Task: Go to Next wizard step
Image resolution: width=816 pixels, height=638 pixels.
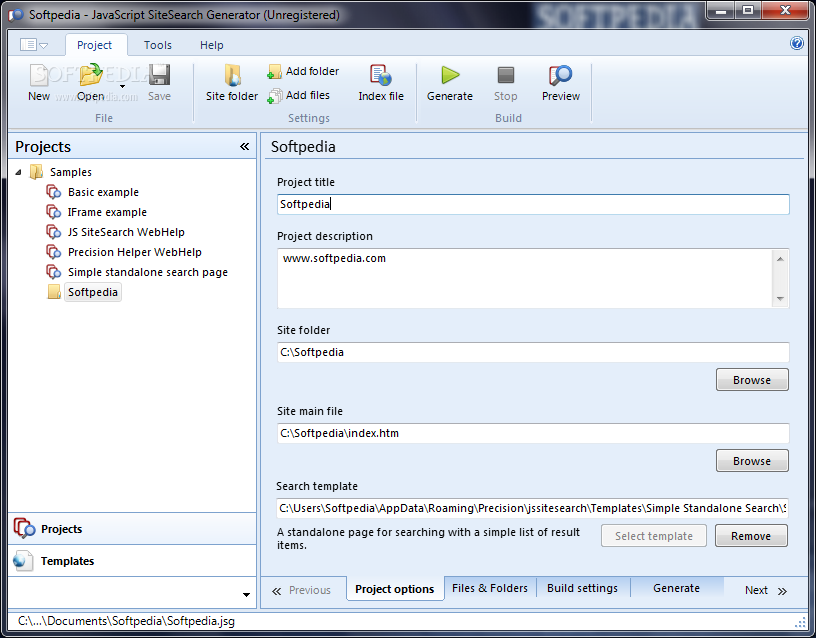Action: click(766, 591)
